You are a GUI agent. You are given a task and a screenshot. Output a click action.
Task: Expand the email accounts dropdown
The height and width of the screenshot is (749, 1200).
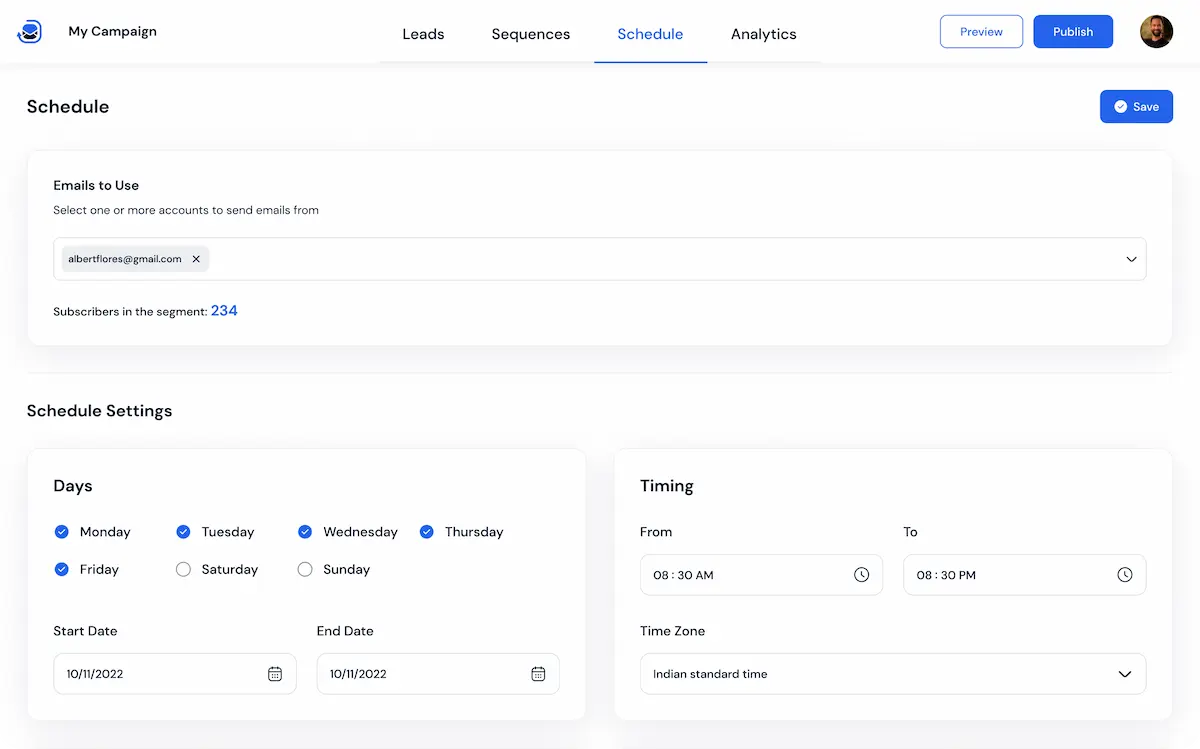click(1131, 259)
